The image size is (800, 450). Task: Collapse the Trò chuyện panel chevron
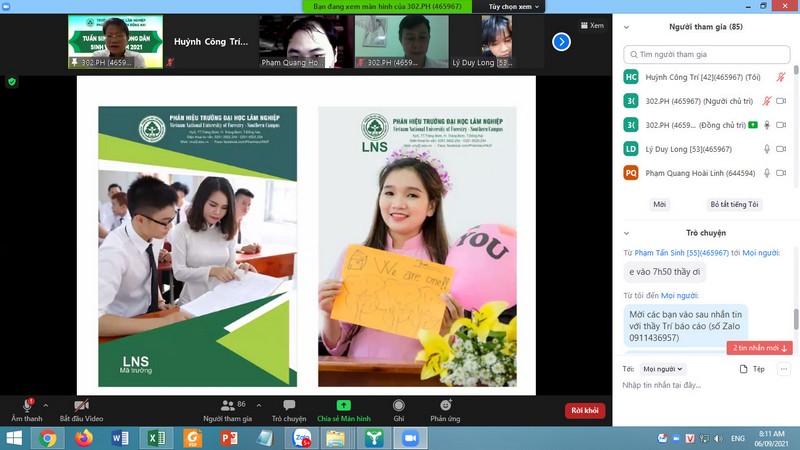(627, 233)
